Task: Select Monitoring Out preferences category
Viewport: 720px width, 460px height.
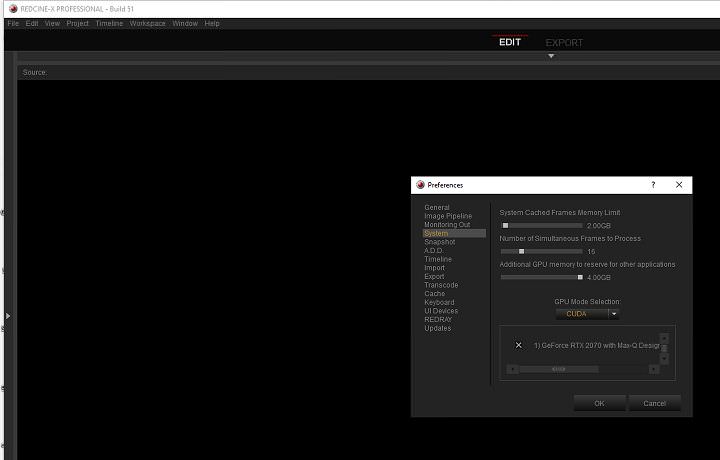Action: click(x=447, y=224)
